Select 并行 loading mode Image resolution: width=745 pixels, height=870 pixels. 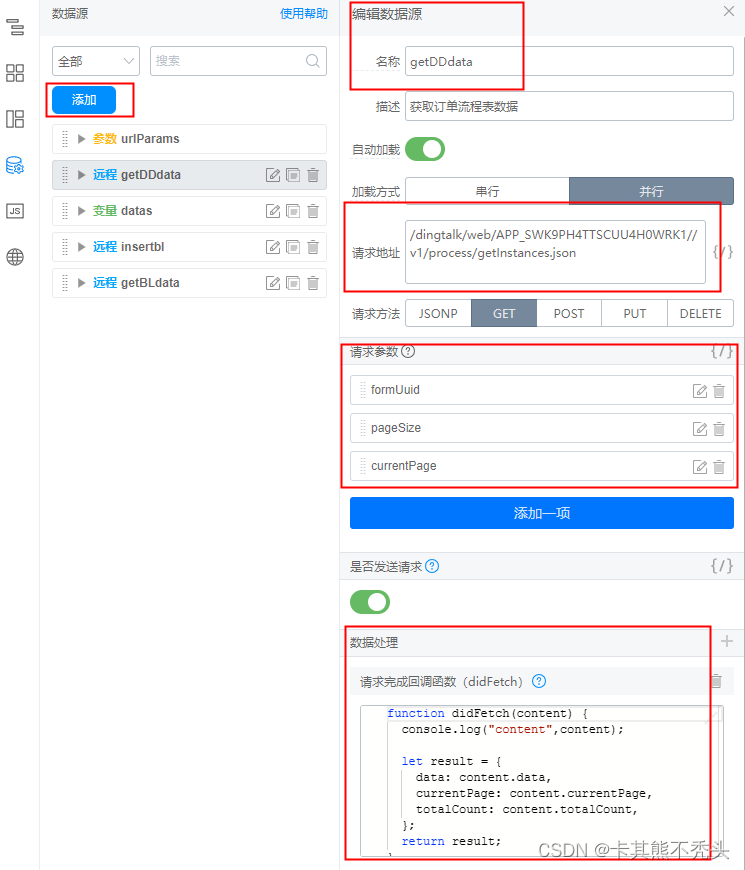[x=651, y=191]
